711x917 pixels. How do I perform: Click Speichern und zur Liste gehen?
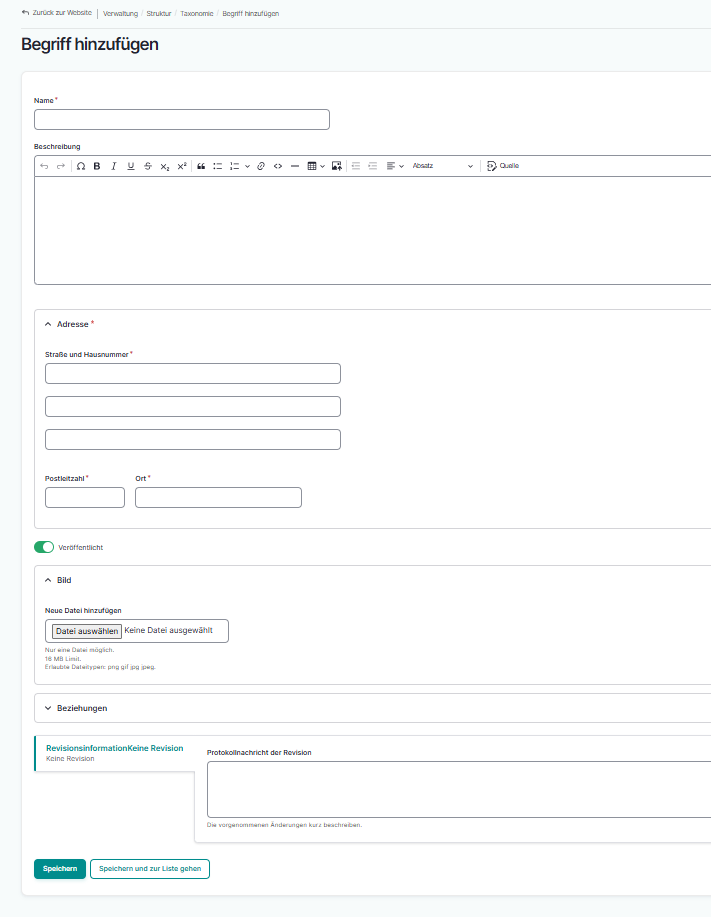click(150, 869)
